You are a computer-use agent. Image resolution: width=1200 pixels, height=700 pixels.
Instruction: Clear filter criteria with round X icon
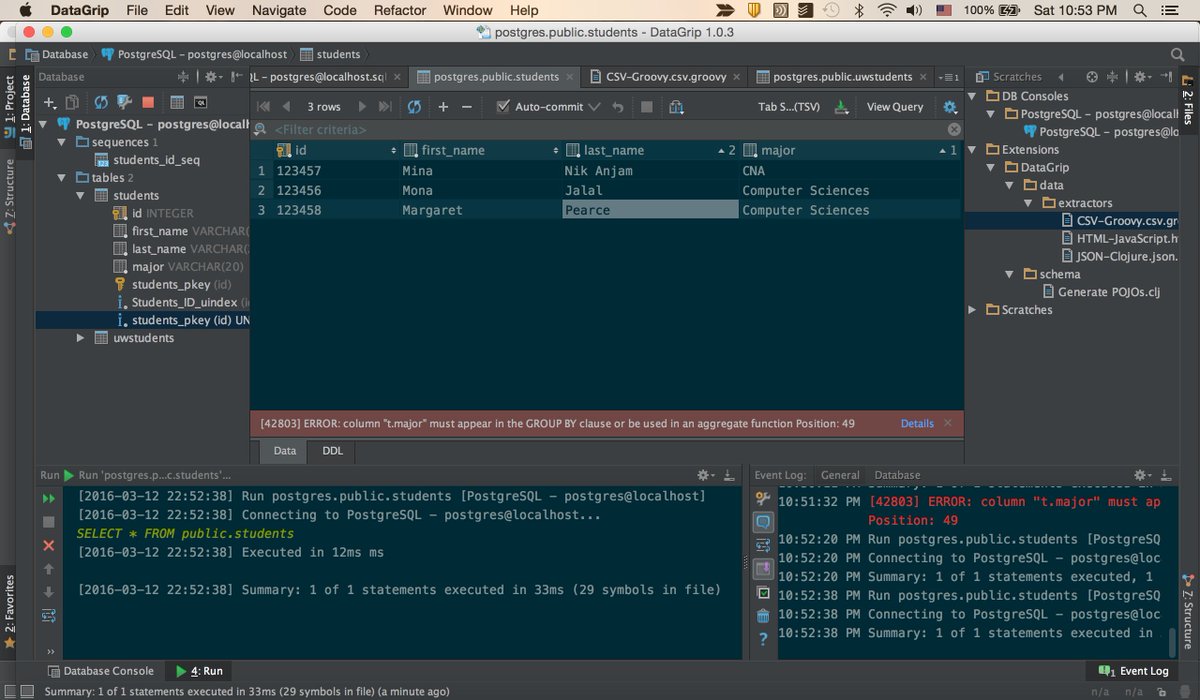pyautogui.click(x=953, y=129)
